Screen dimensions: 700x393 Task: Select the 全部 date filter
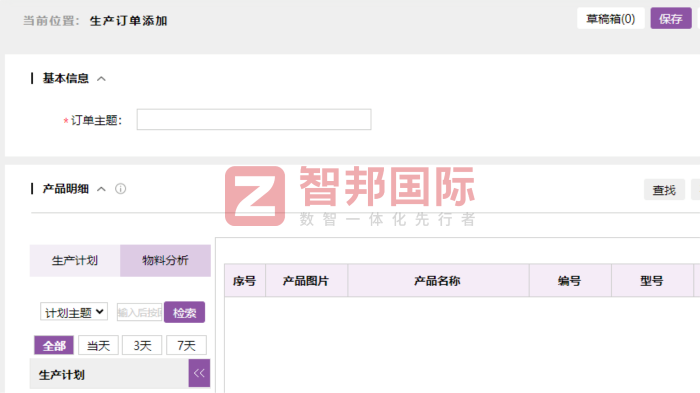click(x=54, y=345)
